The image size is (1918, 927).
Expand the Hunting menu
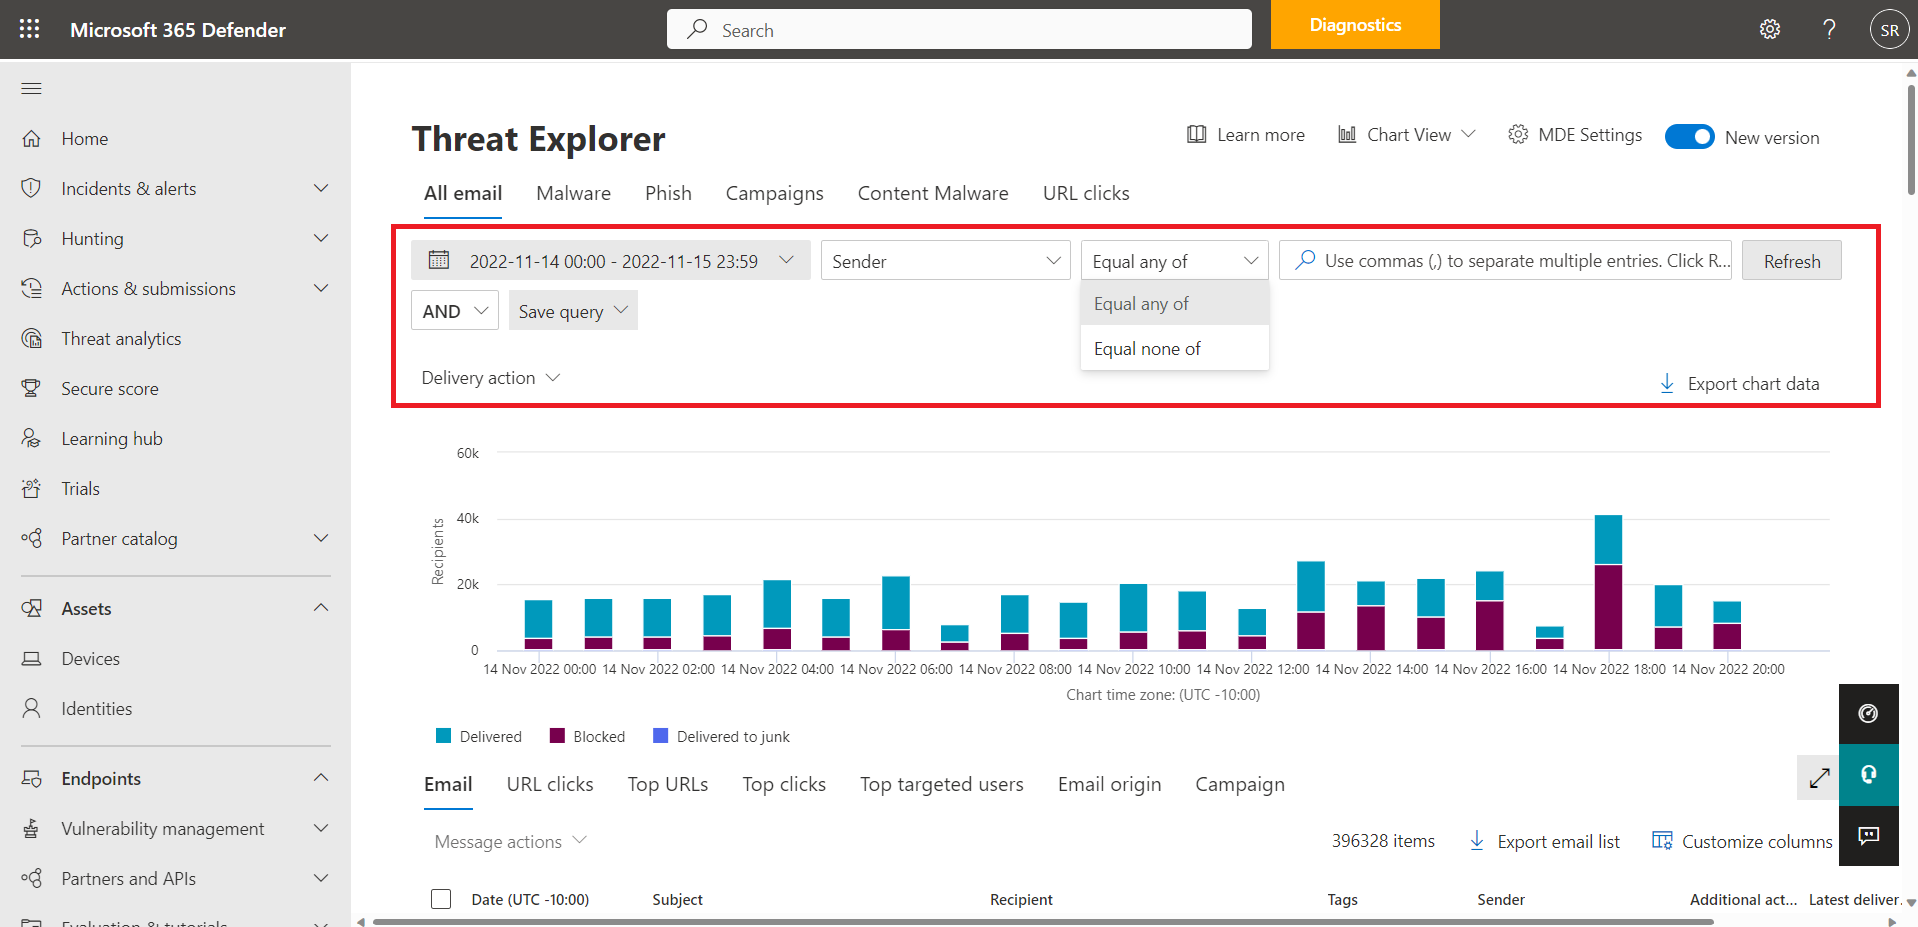pos(321,238)
